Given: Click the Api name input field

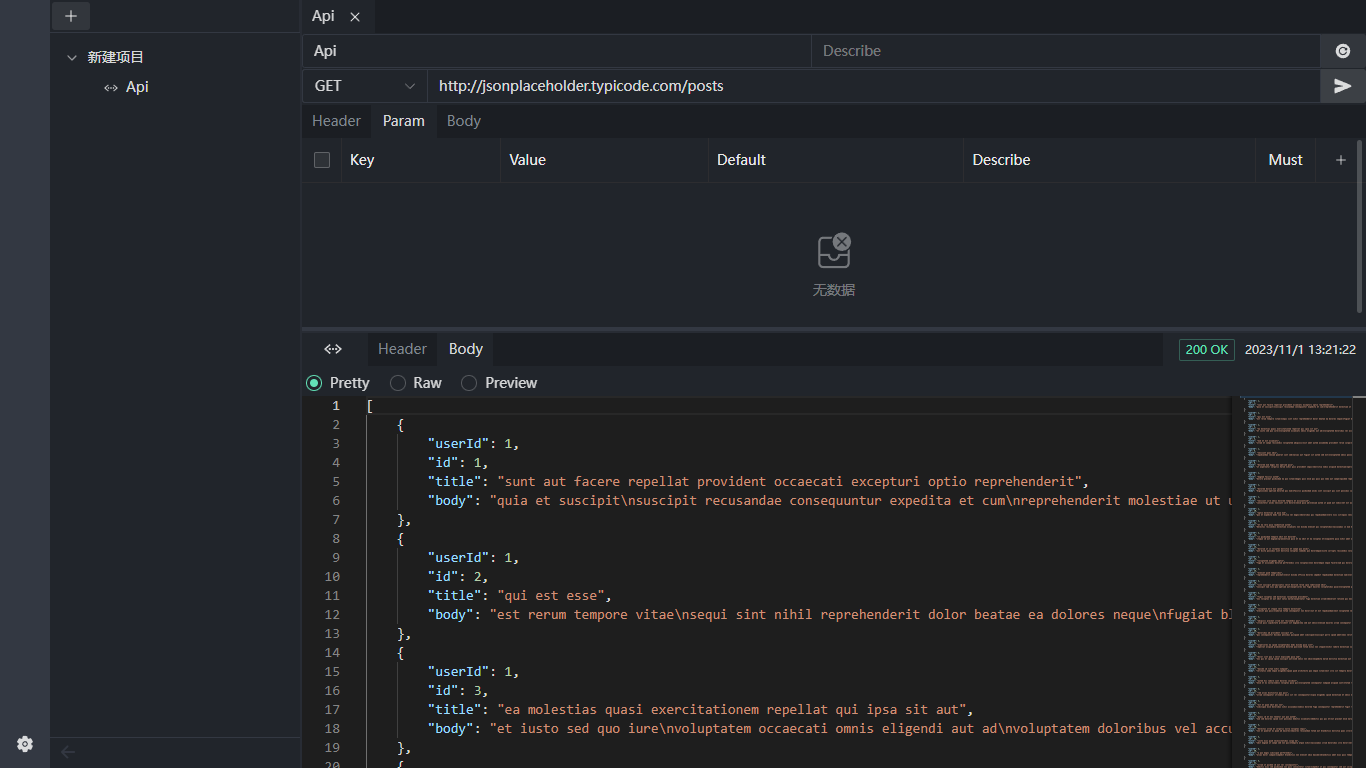Looking at the screenshot, I should [x=557, y=51].
